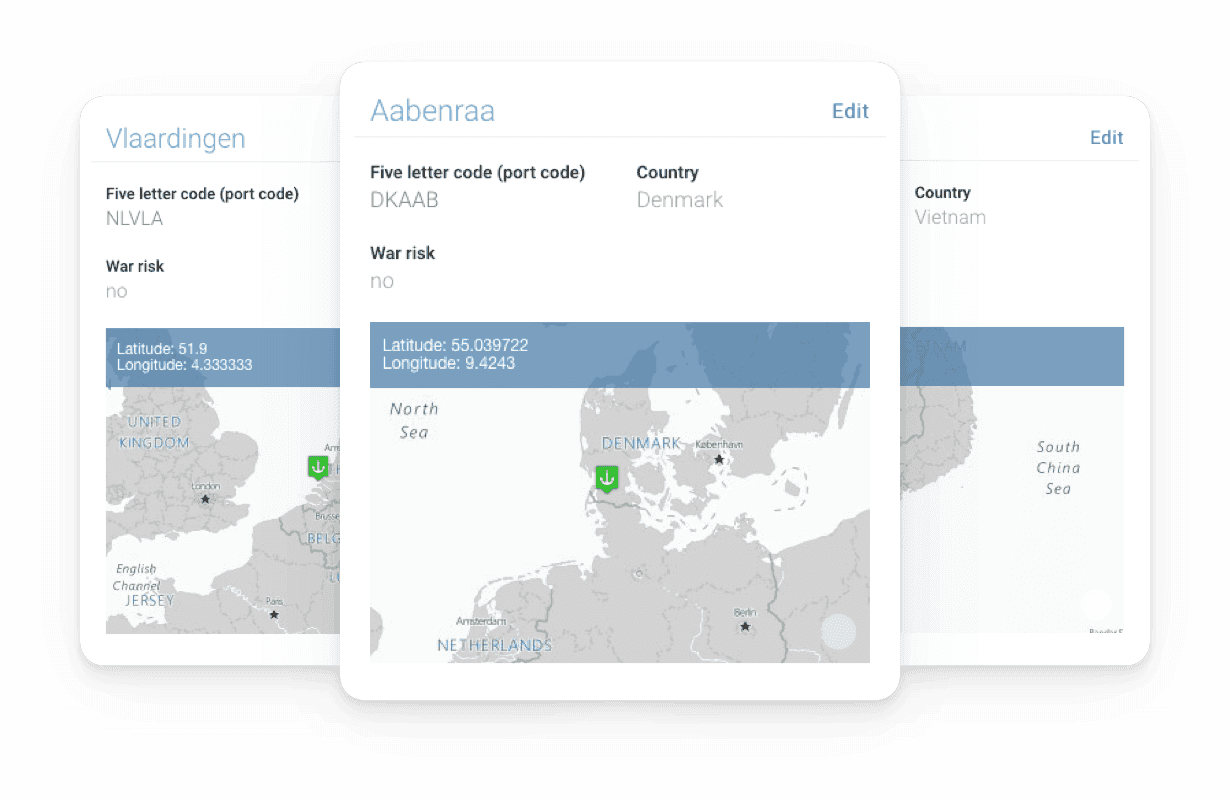This screenshot has width=1230, height=800.
Task: Open the Aabenraa port title
Action: [x=432, y=111]
